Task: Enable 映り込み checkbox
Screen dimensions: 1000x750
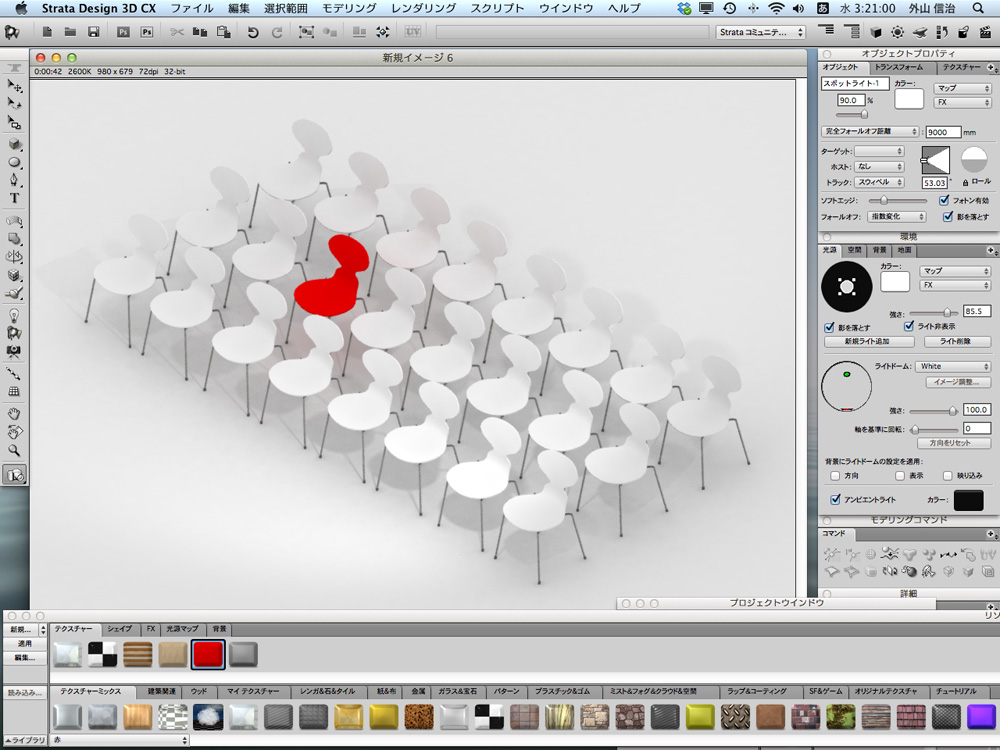Action: tap(948, 476)
